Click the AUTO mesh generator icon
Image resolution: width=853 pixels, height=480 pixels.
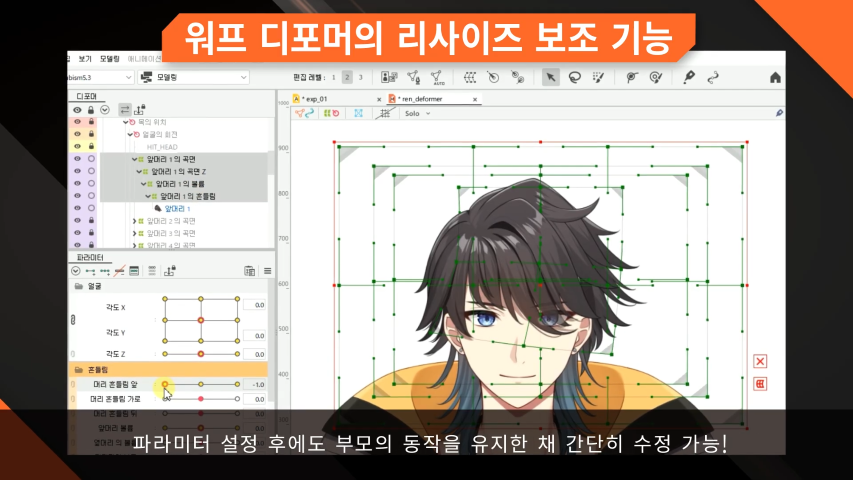437,78
